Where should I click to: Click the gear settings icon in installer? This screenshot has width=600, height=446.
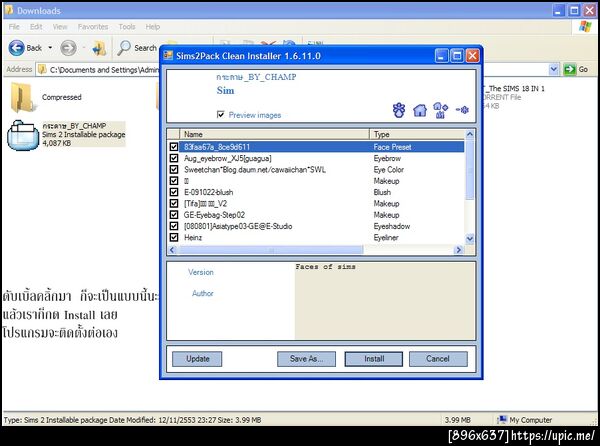[462, 110]
